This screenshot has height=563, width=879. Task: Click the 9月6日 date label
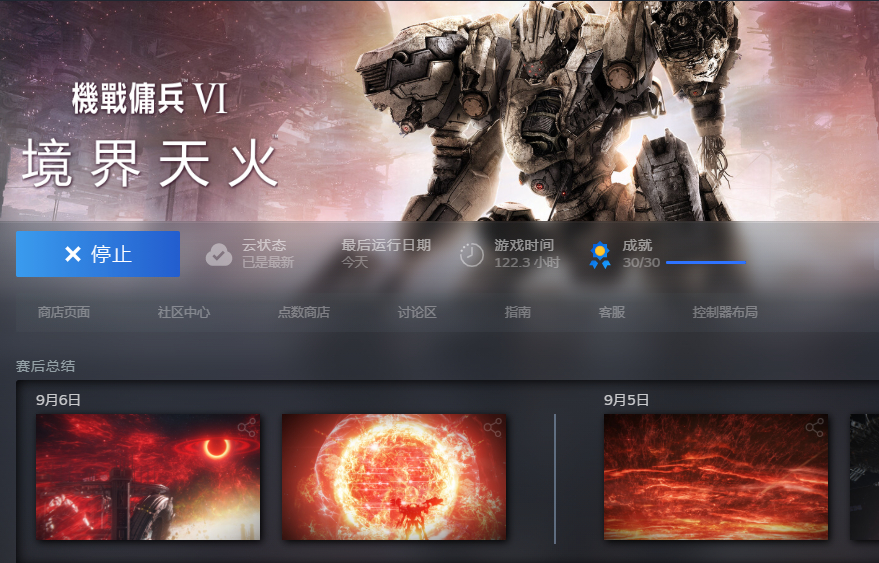[x=58, y=400]
